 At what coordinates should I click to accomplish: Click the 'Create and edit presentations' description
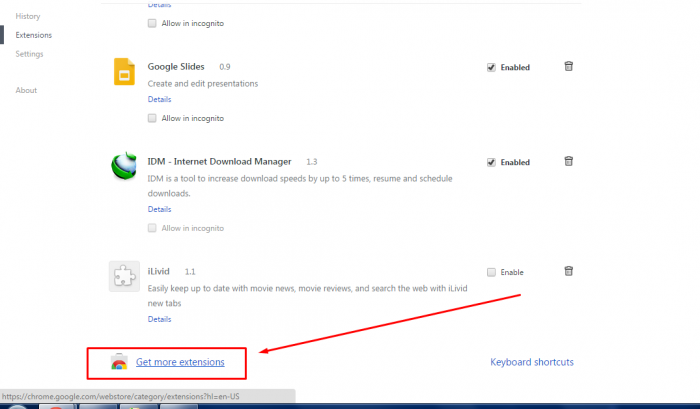(203, 83)
